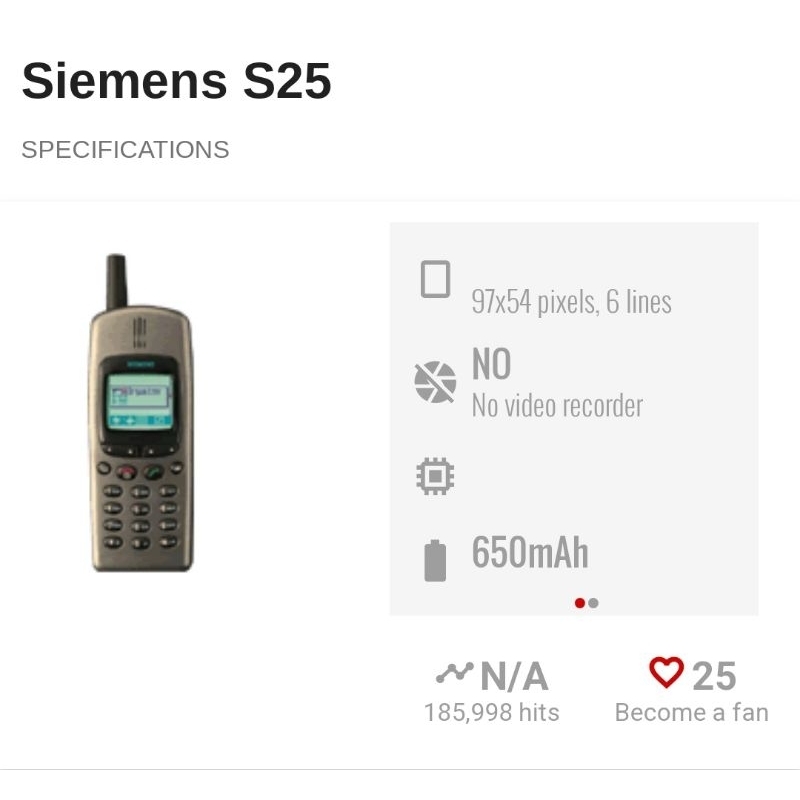Screen dimensions: 800x800
Task: Open the SPECIFICATIONS section
Action: click(x=125, y=149)
